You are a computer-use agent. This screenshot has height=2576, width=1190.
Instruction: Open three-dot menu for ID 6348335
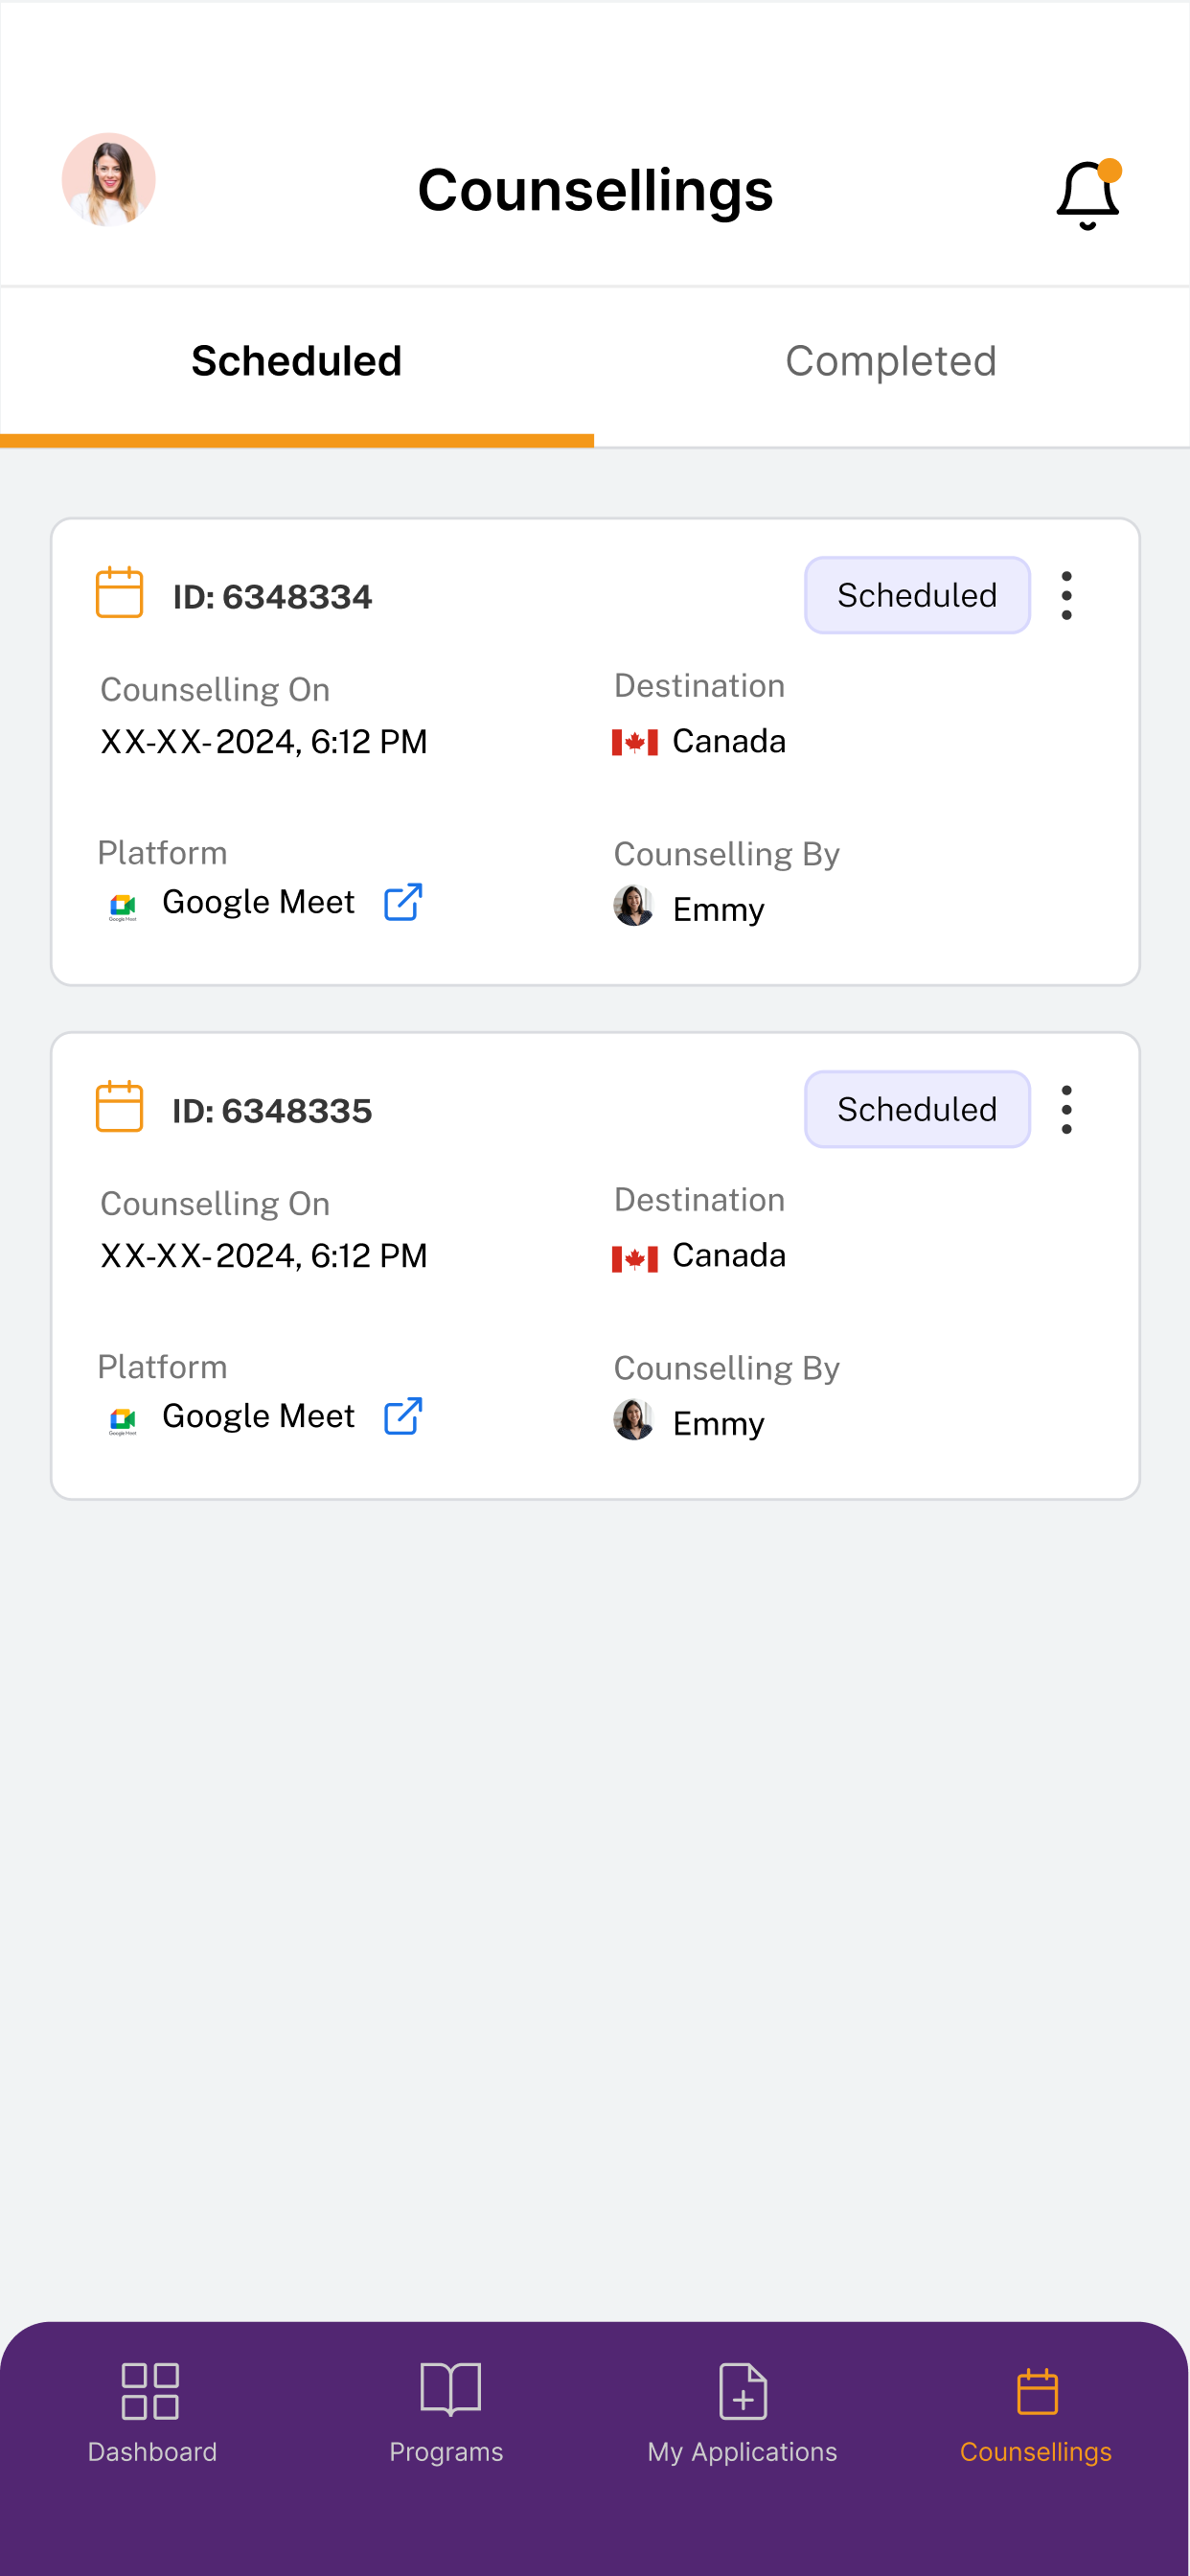tap(1067, 1110)
